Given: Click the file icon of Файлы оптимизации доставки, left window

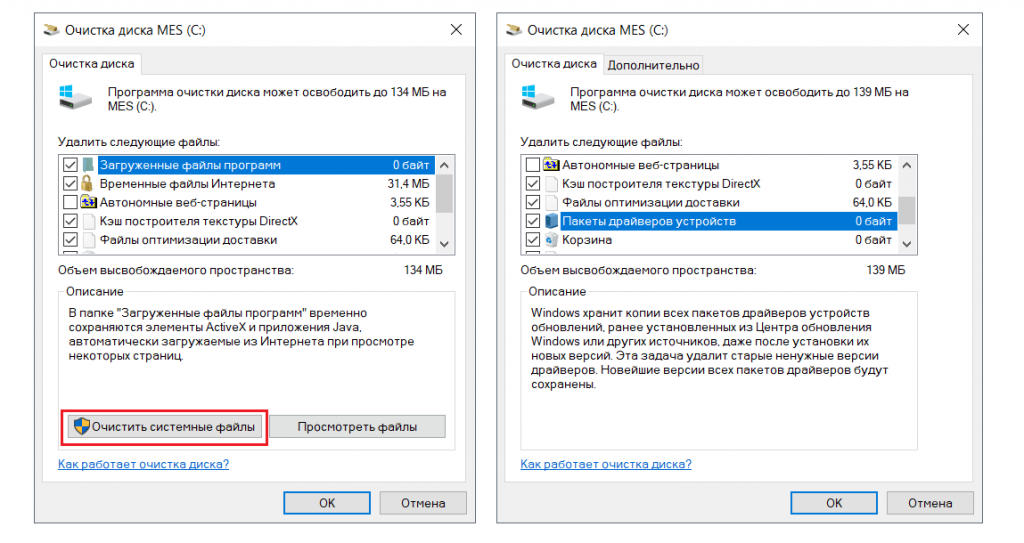Looking at the screenshot, I should (88, 240).
